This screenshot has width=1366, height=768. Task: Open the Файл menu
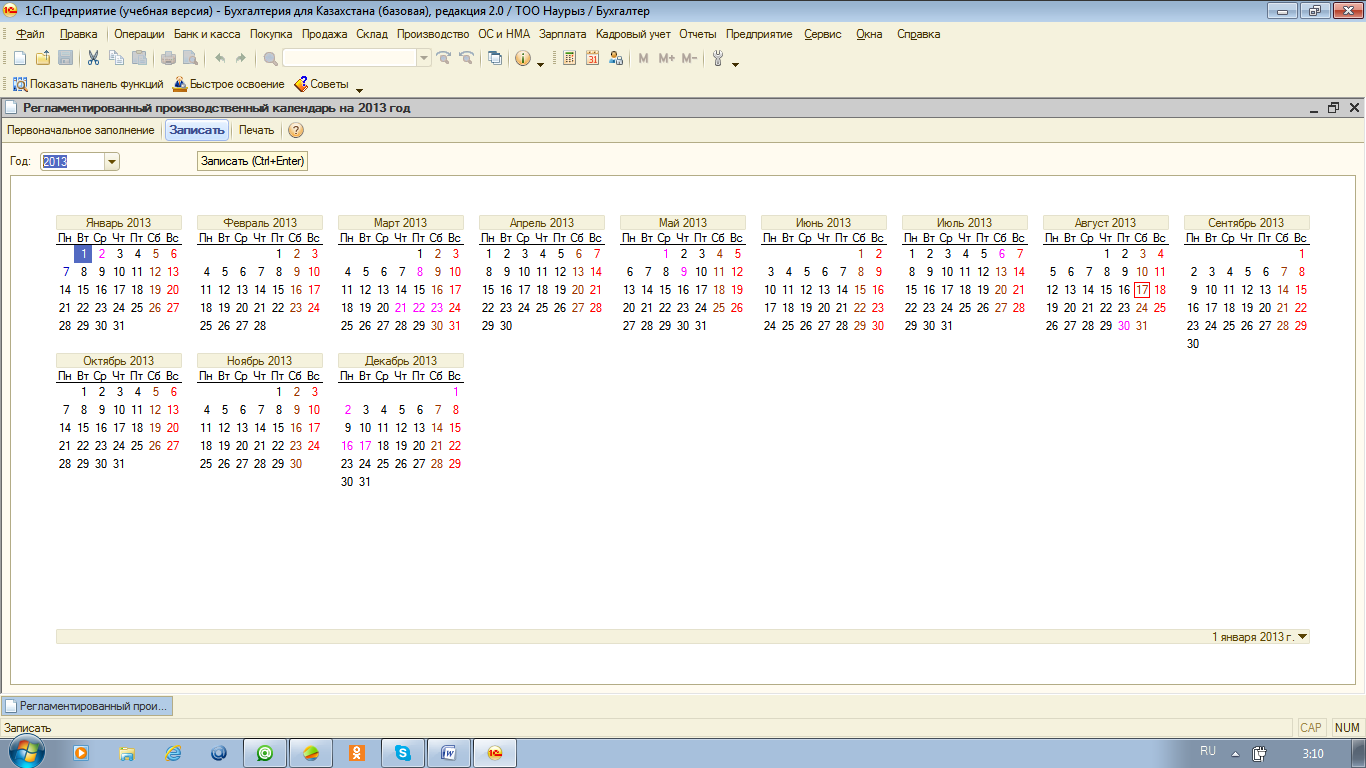[31, 34]
